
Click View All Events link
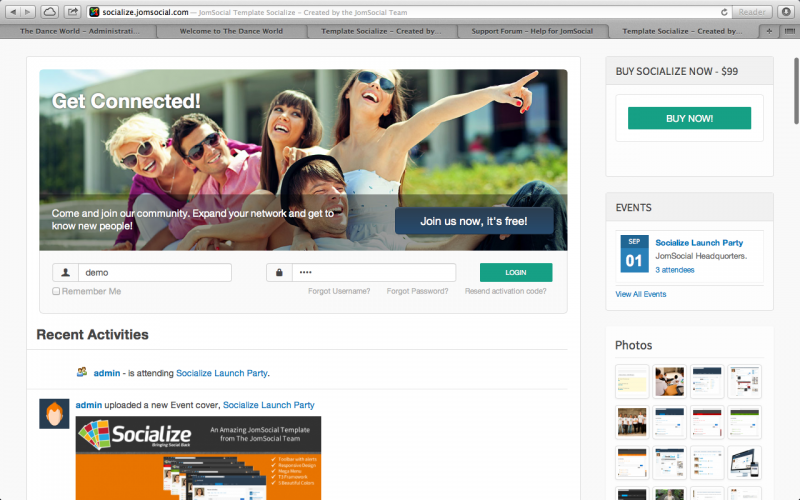point(641,294)
